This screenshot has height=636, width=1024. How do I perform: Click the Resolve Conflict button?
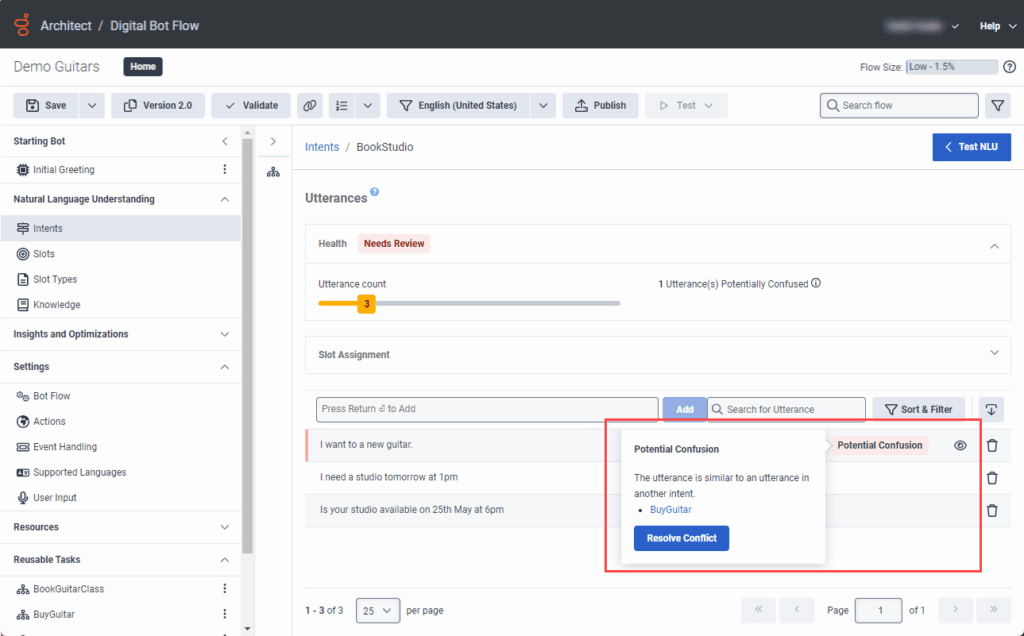(x=681, y=538)
